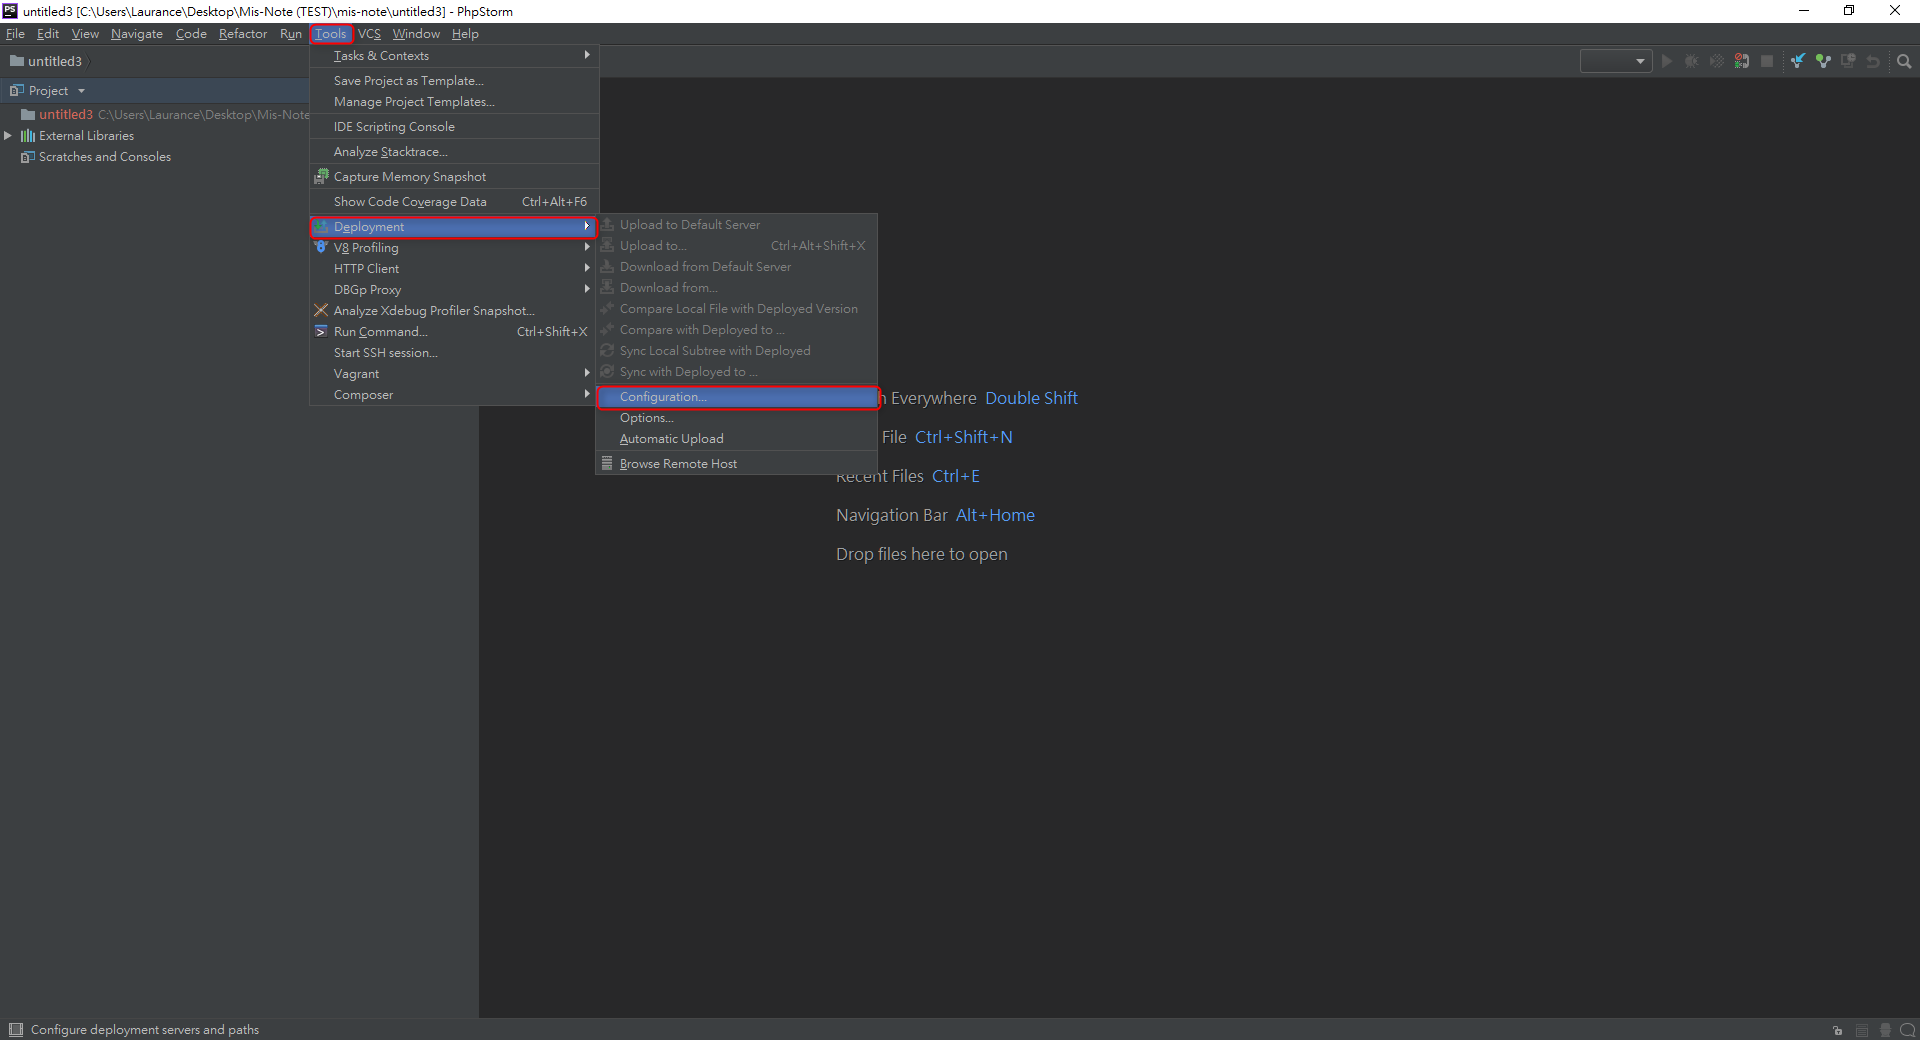
Task: Choose Show Code Coverage Data
Action: tap(454, 202)
